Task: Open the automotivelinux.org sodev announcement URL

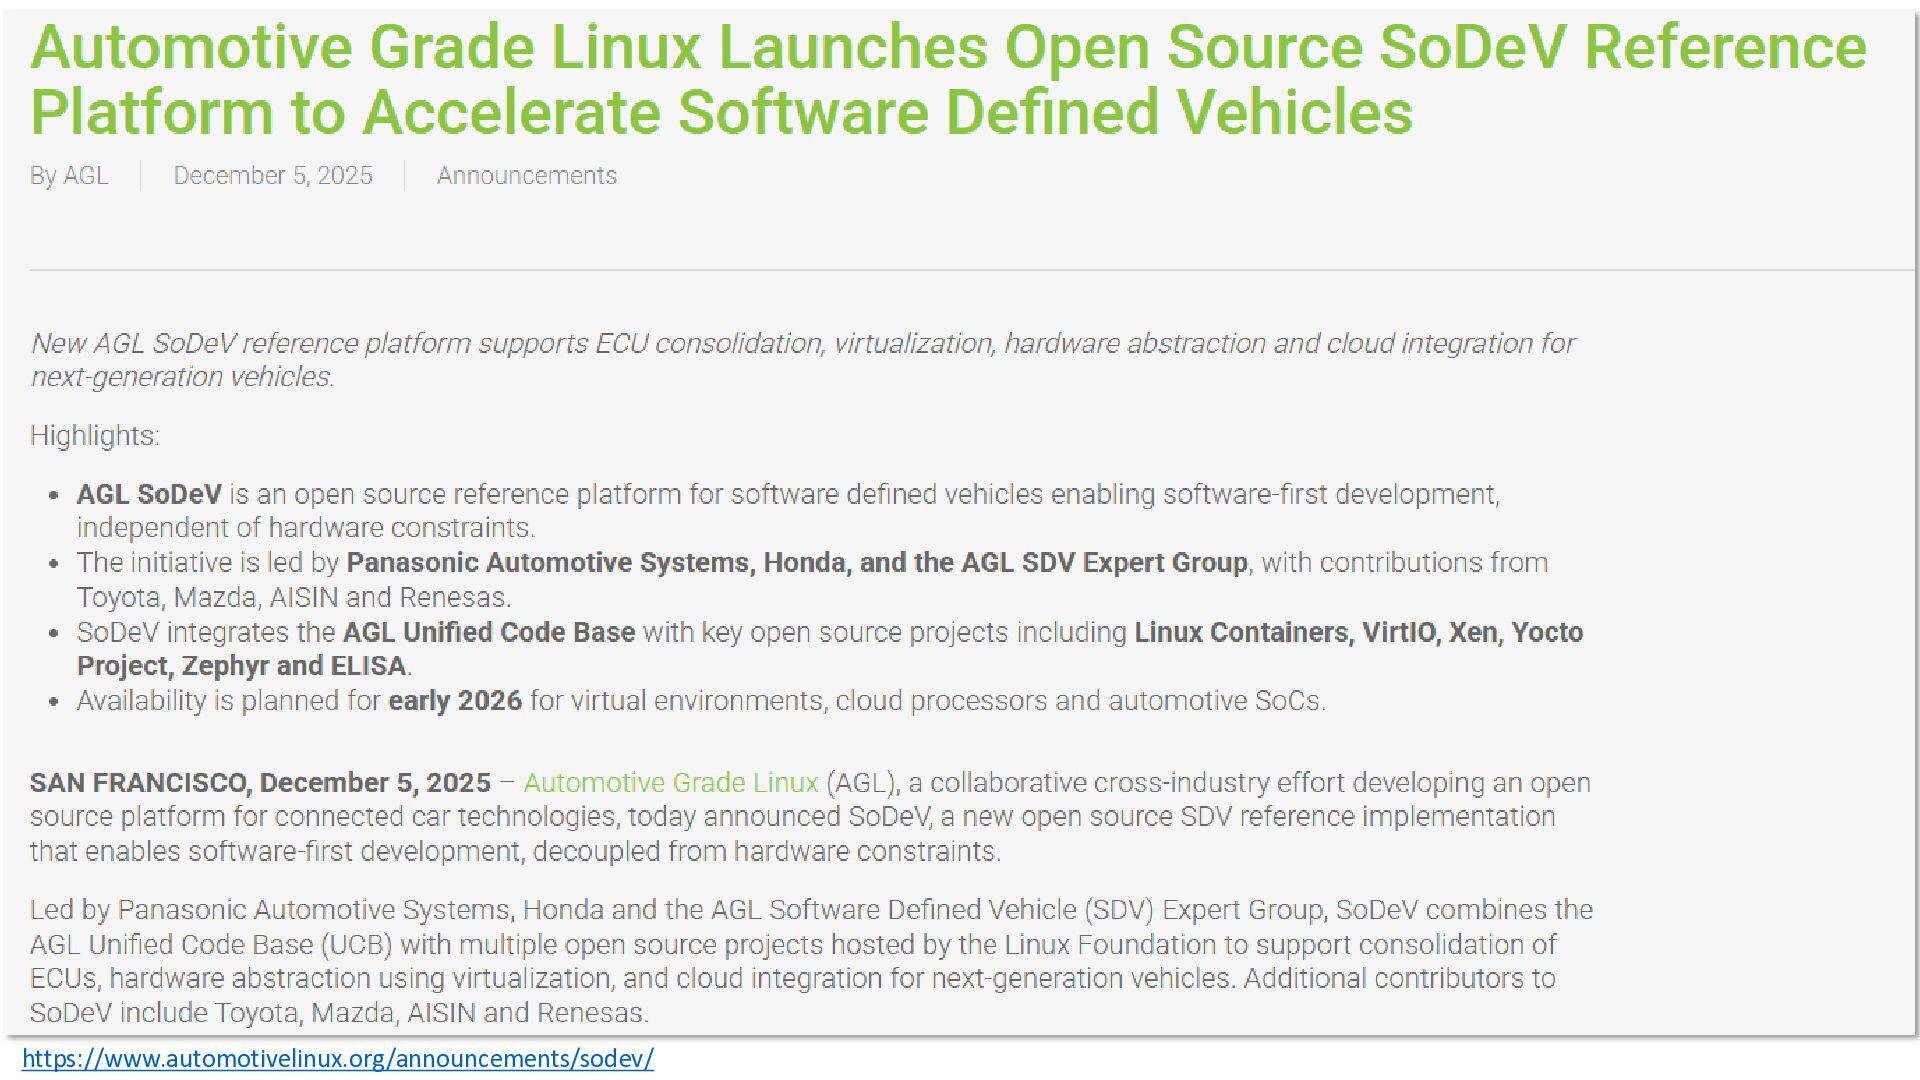Action: 338,1059
